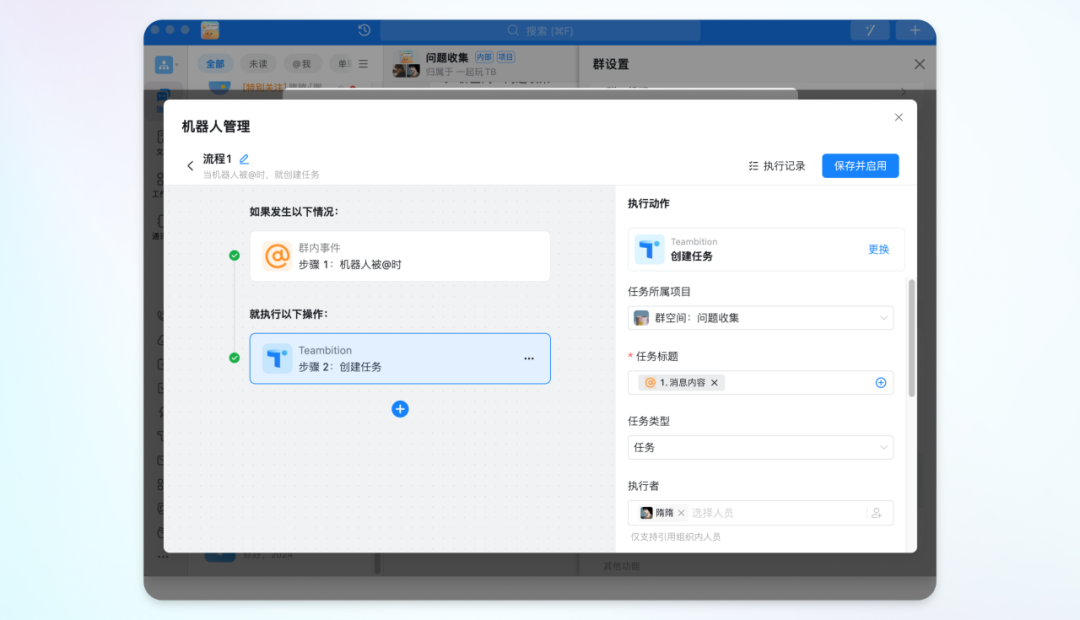Close the 机器人管理 dialog
Image resolution: width=1080 pixels, height=620 pixels.
[898, 118]
